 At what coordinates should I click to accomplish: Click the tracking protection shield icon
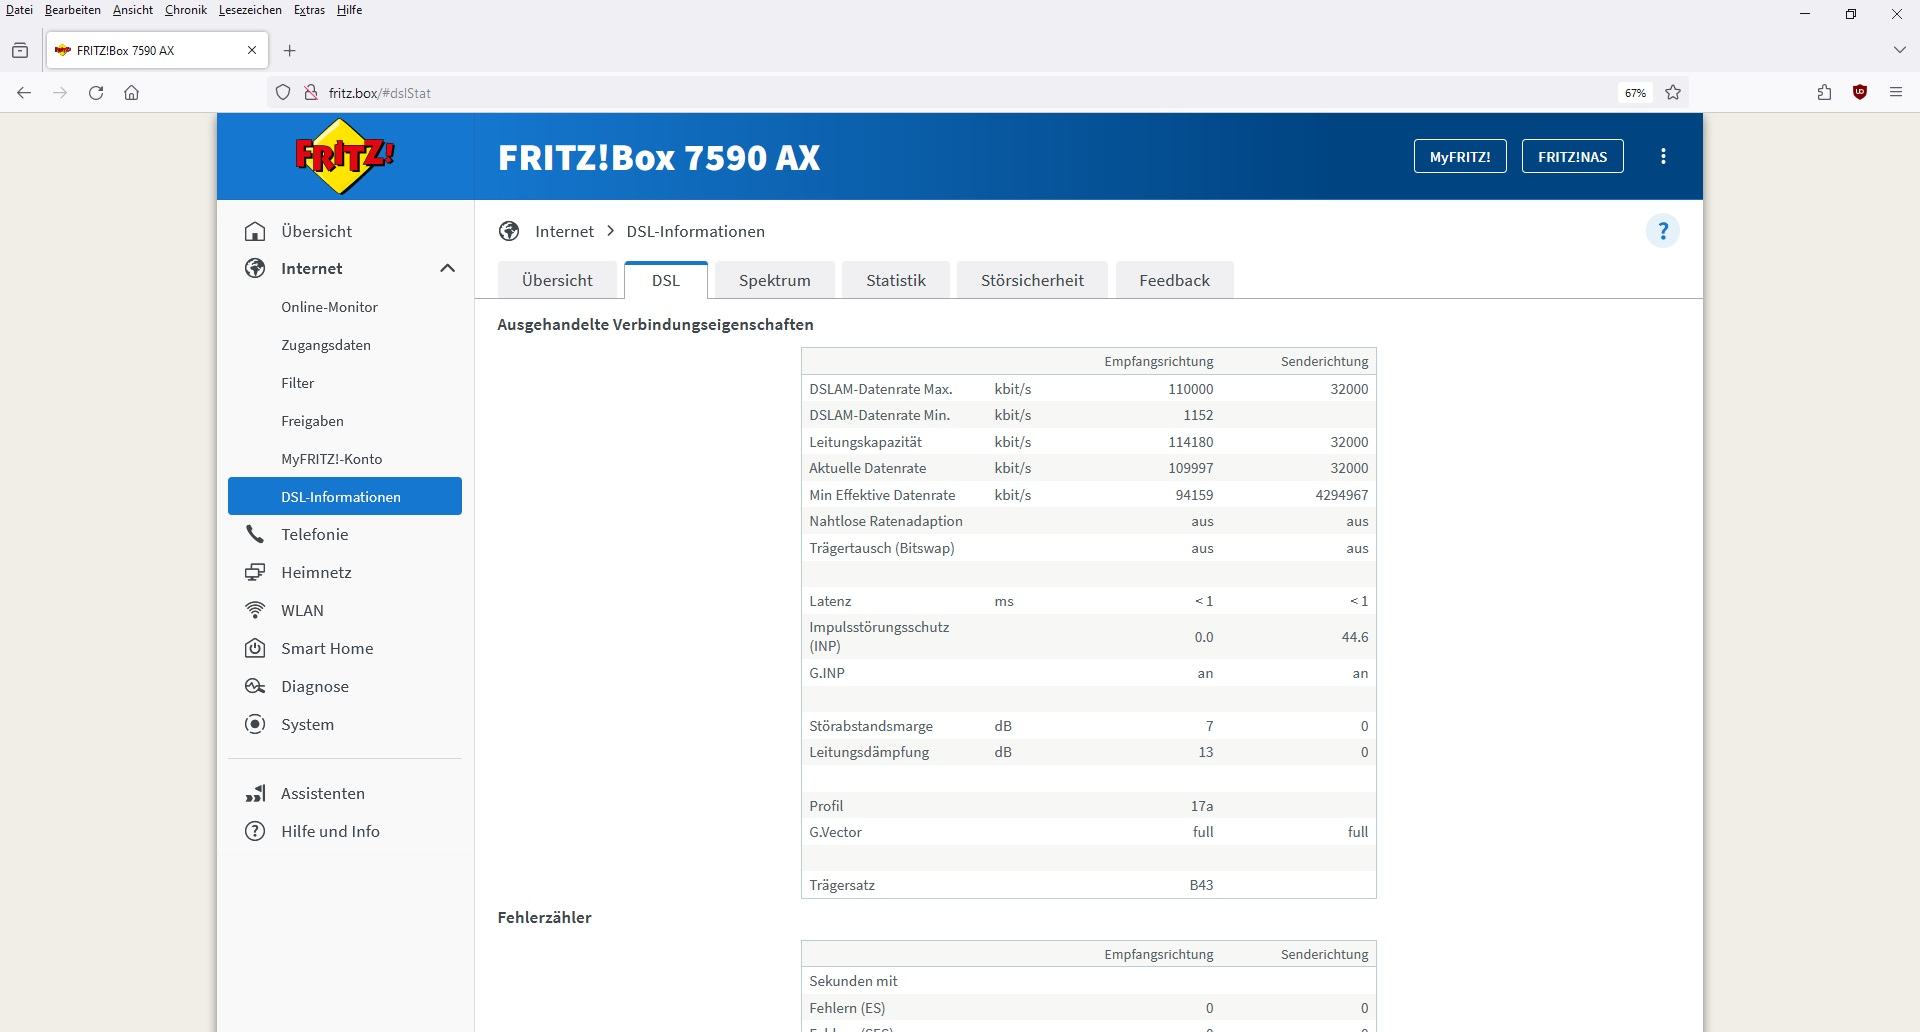click(x=283, y=93)
